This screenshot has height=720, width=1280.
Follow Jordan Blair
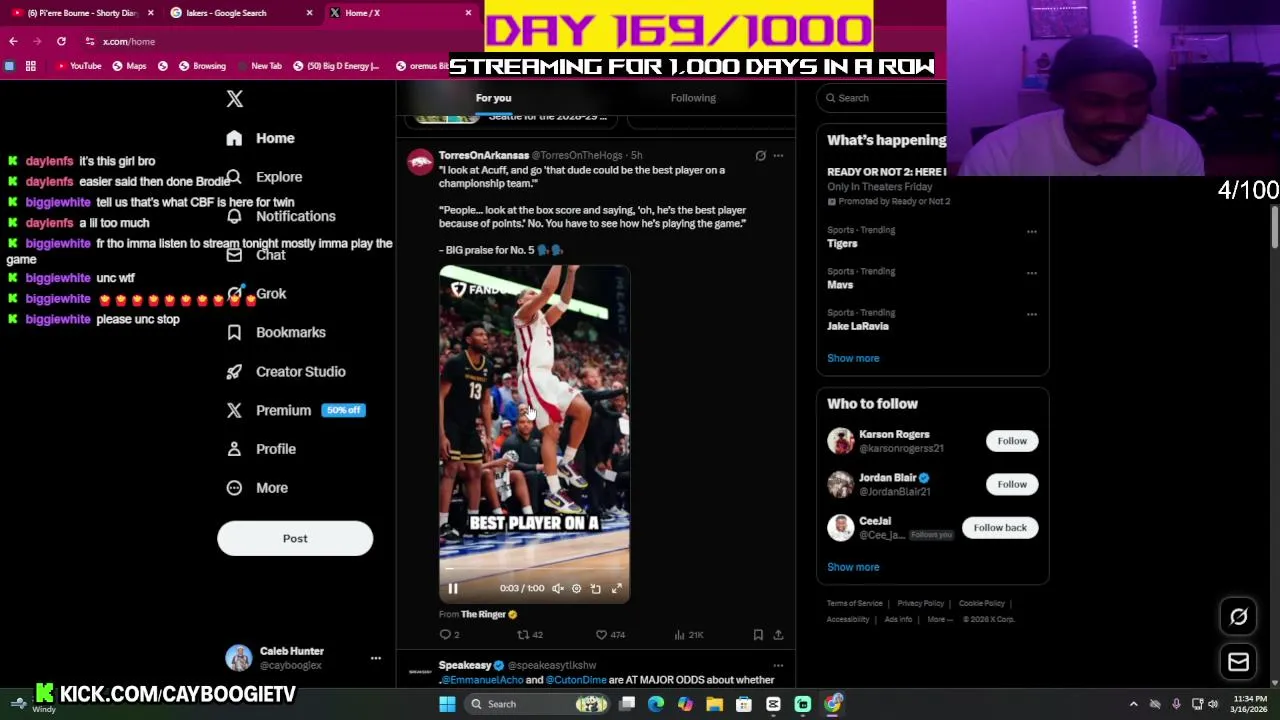click(x=1012, y=484)
